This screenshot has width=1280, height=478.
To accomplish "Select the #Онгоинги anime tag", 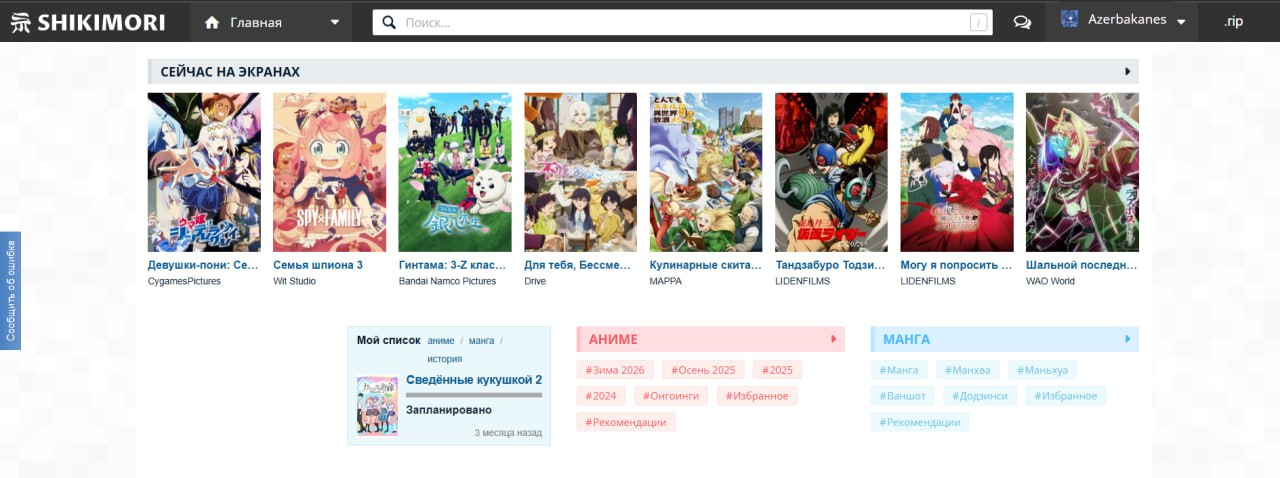I will pos(670,396).
